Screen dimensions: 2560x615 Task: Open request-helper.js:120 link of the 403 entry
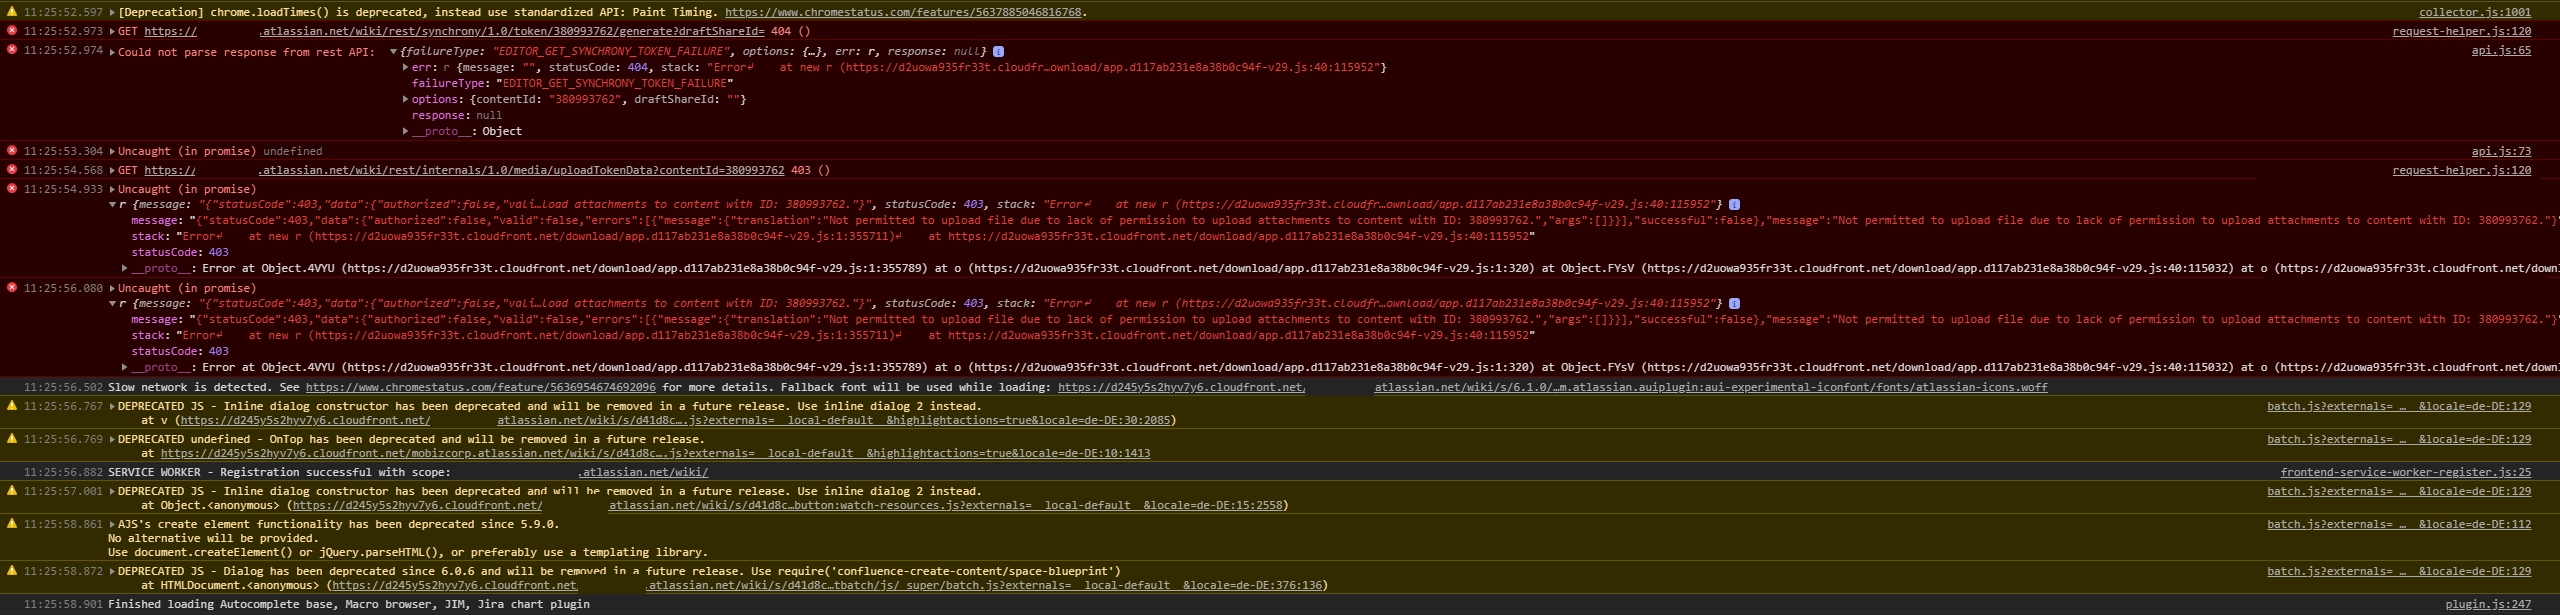[x=2462, y=170]
